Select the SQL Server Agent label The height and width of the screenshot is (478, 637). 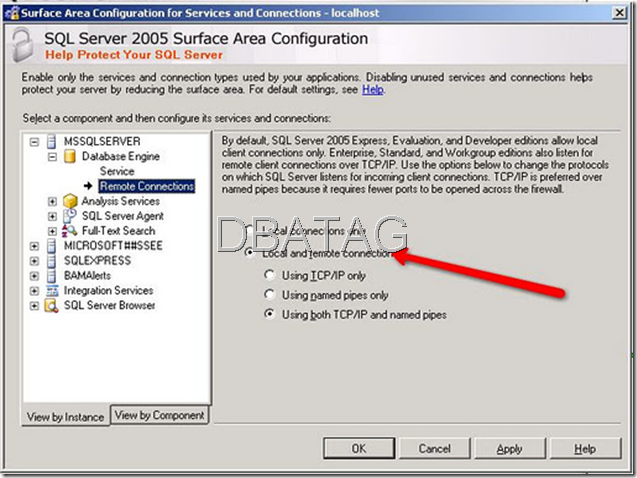[123, 216]
